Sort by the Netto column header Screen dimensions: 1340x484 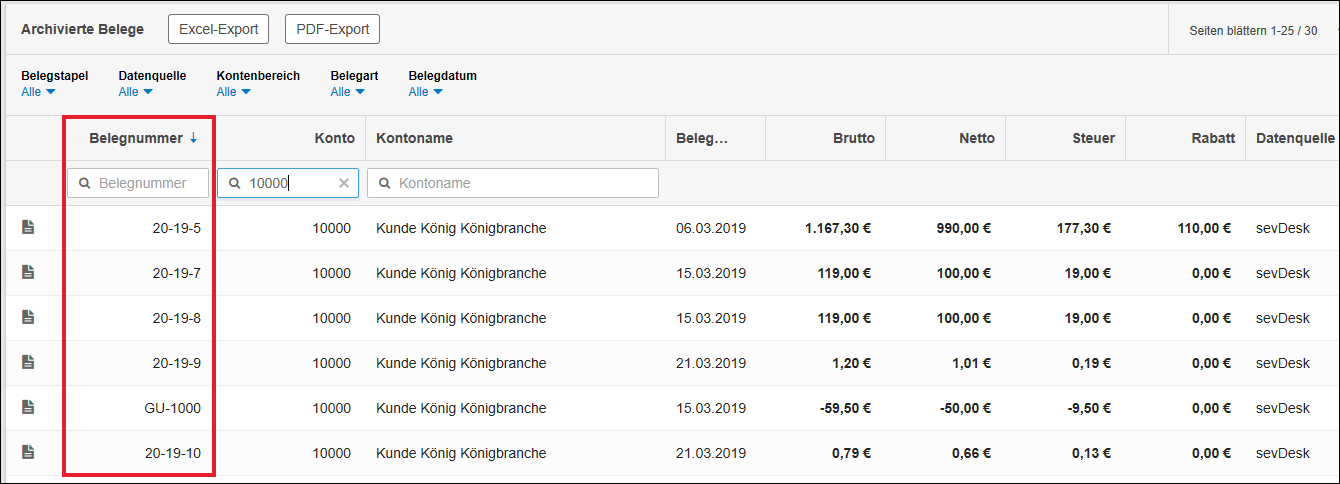coord(976,138)
